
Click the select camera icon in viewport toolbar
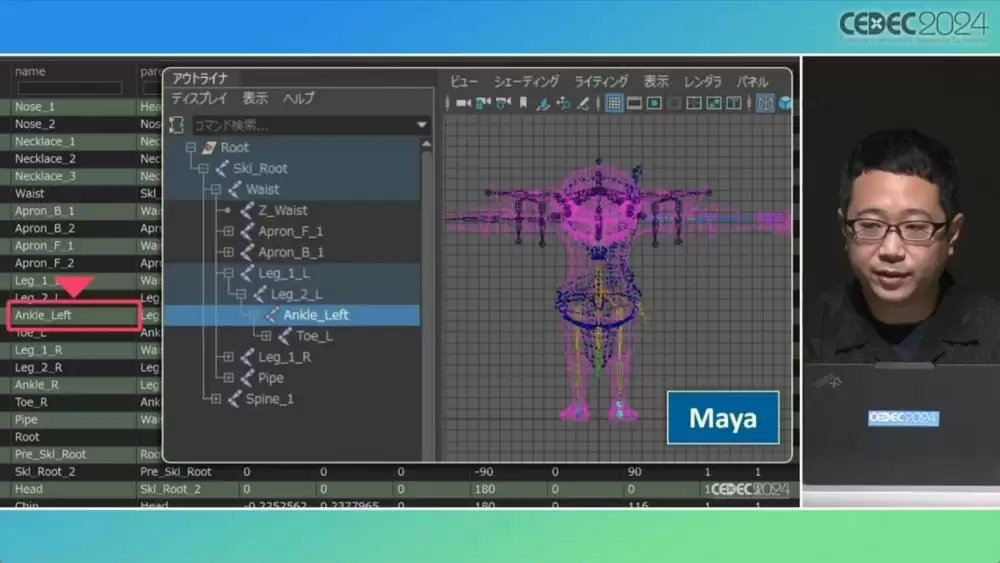[x=464, y=103]
